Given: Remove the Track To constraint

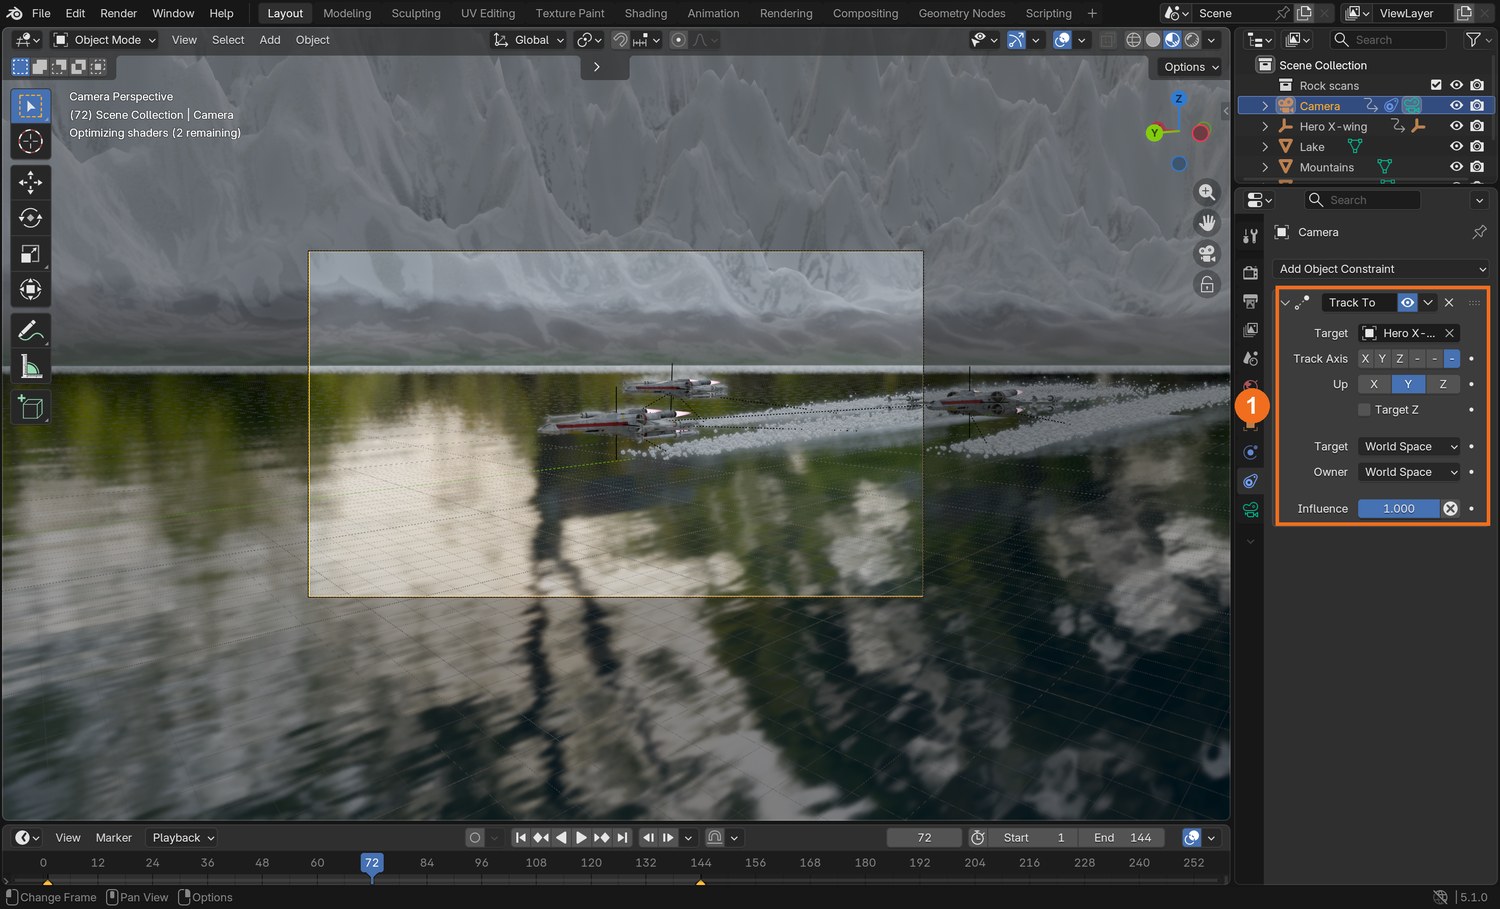Looking at the screenshot, I should pyautogui.click(x=1449, y=303).
